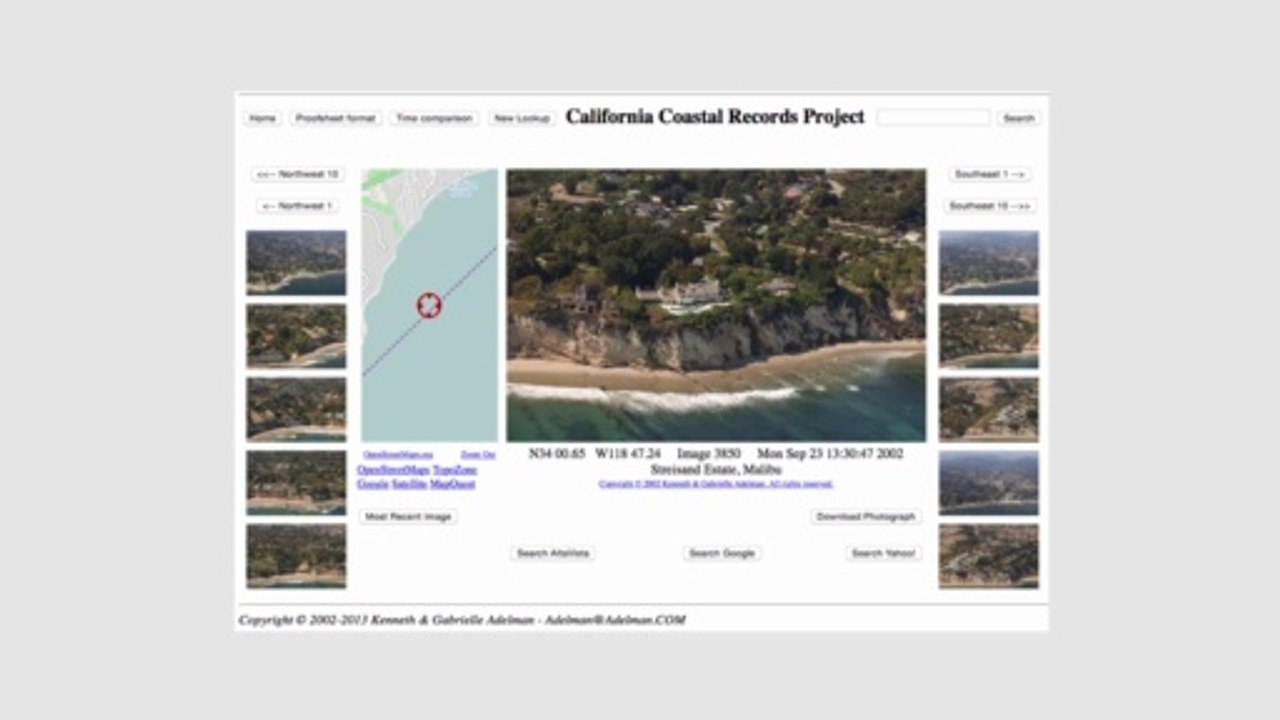Click the red map marker
Image resolution: width=1280 pixels, height=720 pixels.
[x=429, y=305]
